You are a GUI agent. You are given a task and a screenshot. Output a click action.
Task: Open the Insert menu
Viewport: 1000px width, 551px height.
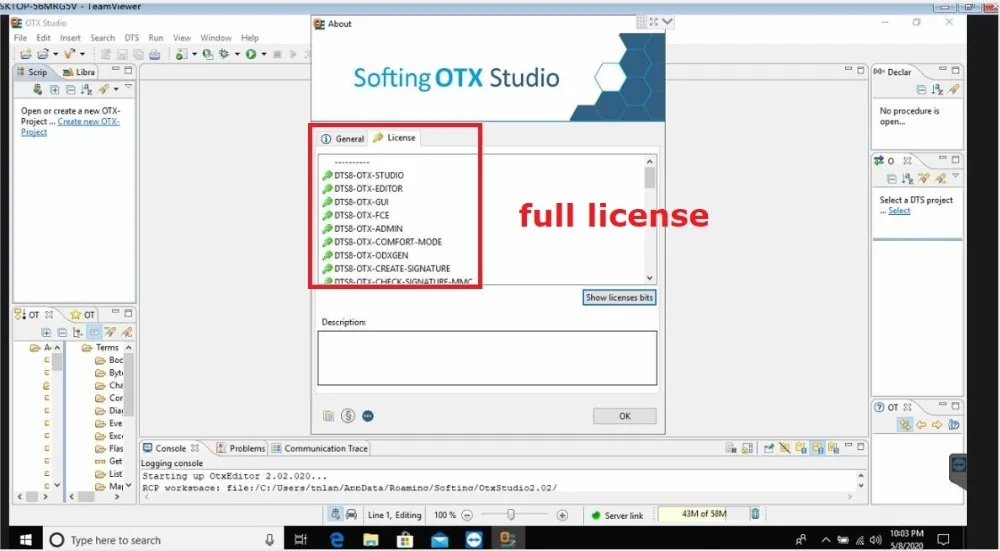70,38
